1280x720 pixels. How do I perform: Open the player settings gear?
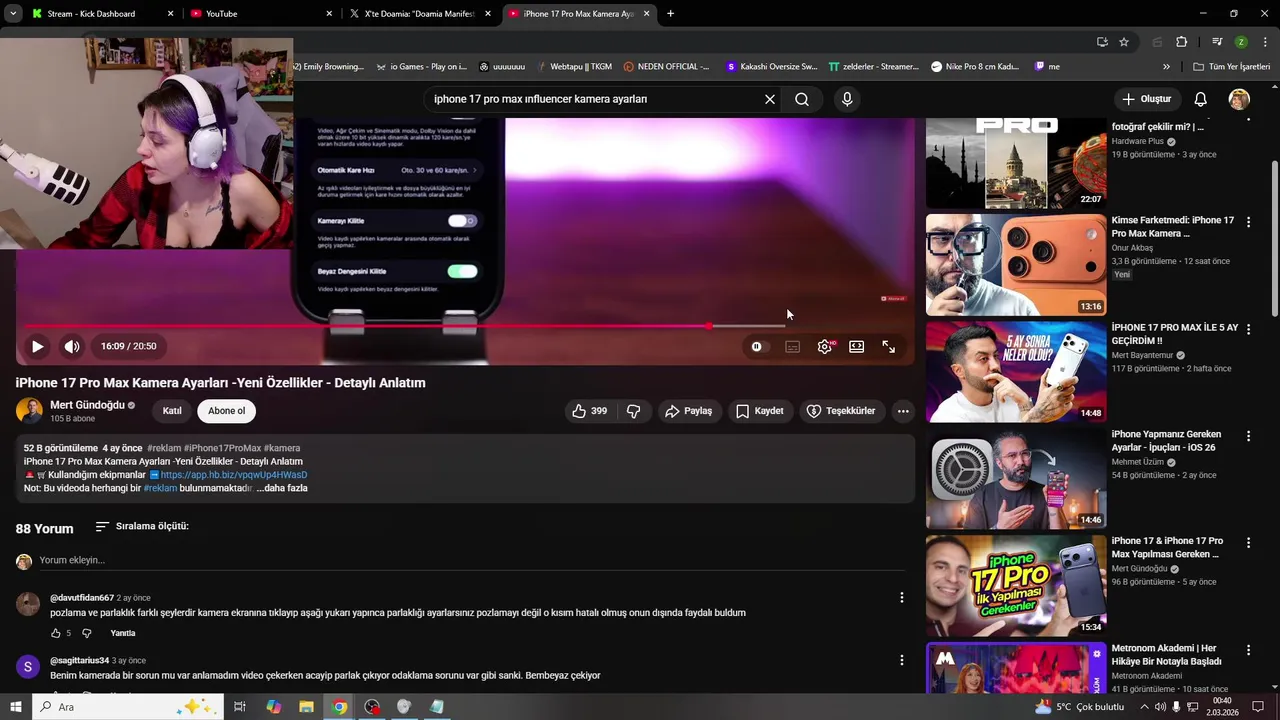tap(825, 346)
